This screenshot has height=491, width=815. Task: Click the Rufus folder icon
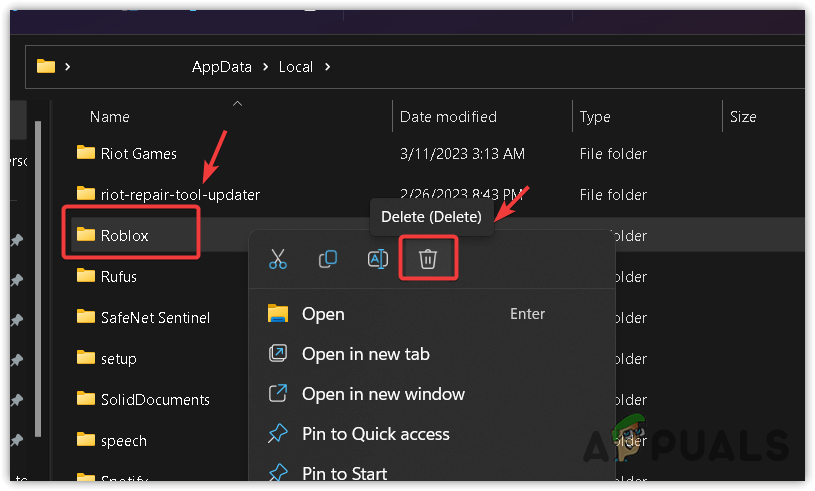tap(85, 276)
